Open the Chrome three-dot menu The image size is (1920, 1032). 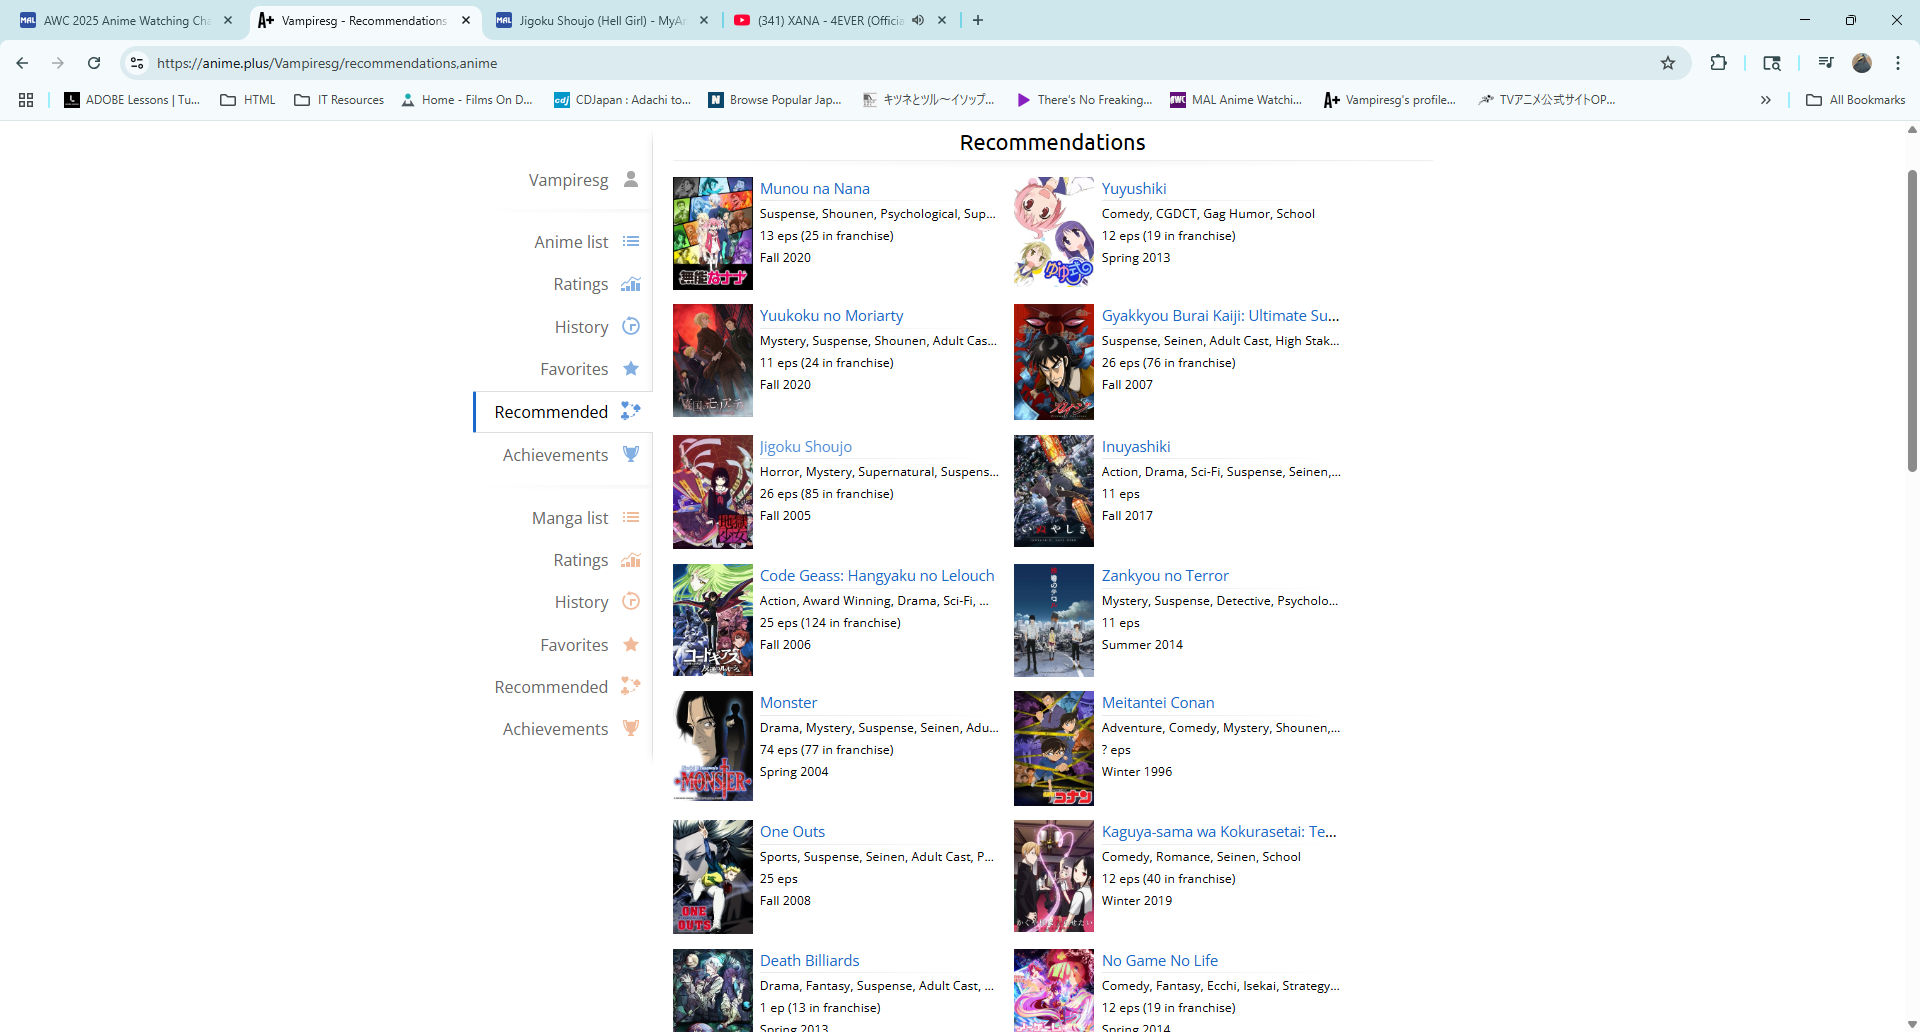1897,63
